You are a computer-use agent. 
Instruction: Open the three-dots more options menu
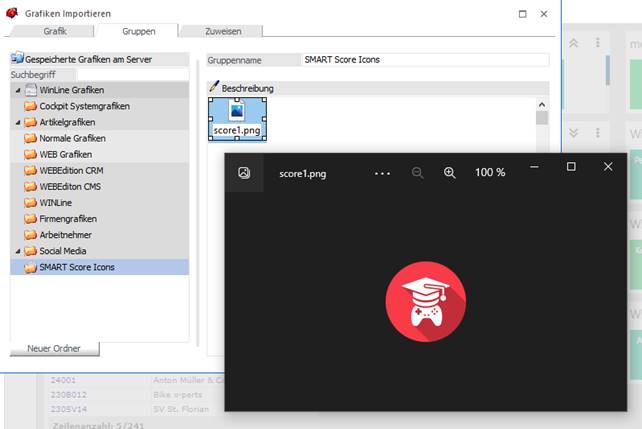pos(382,172)
